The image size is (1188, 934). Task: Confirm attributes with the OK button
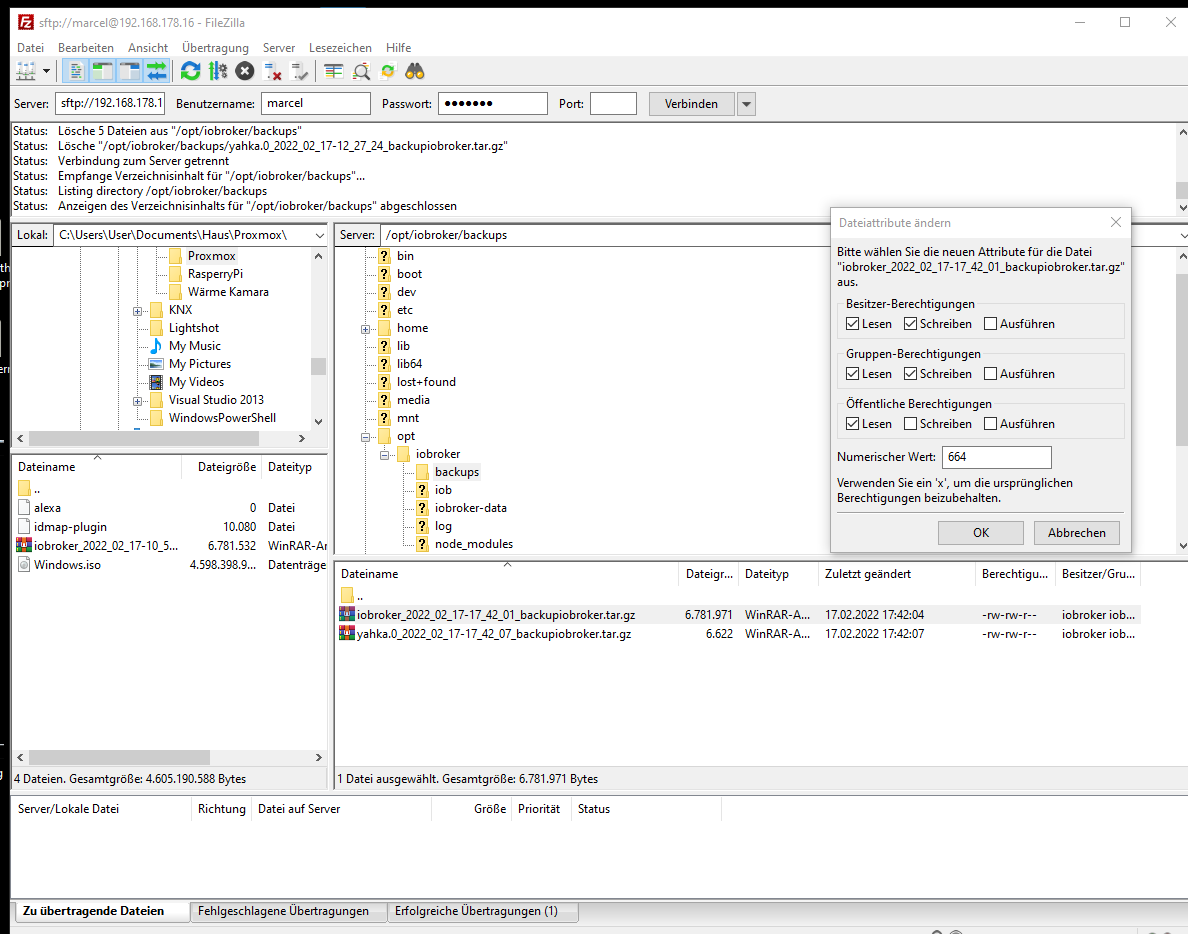coord(980,533)
